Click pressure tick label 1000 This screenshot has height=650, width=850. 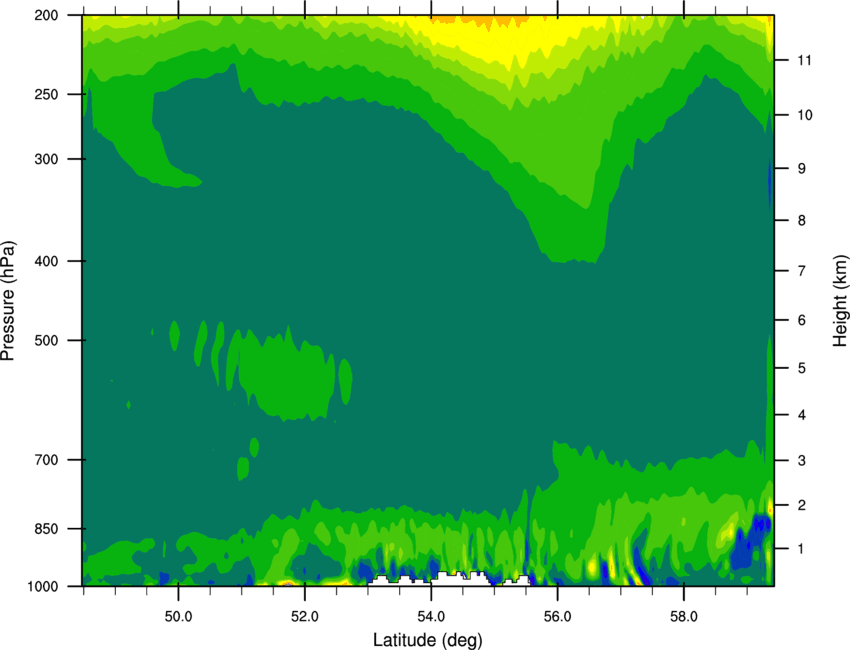(43, 587)
